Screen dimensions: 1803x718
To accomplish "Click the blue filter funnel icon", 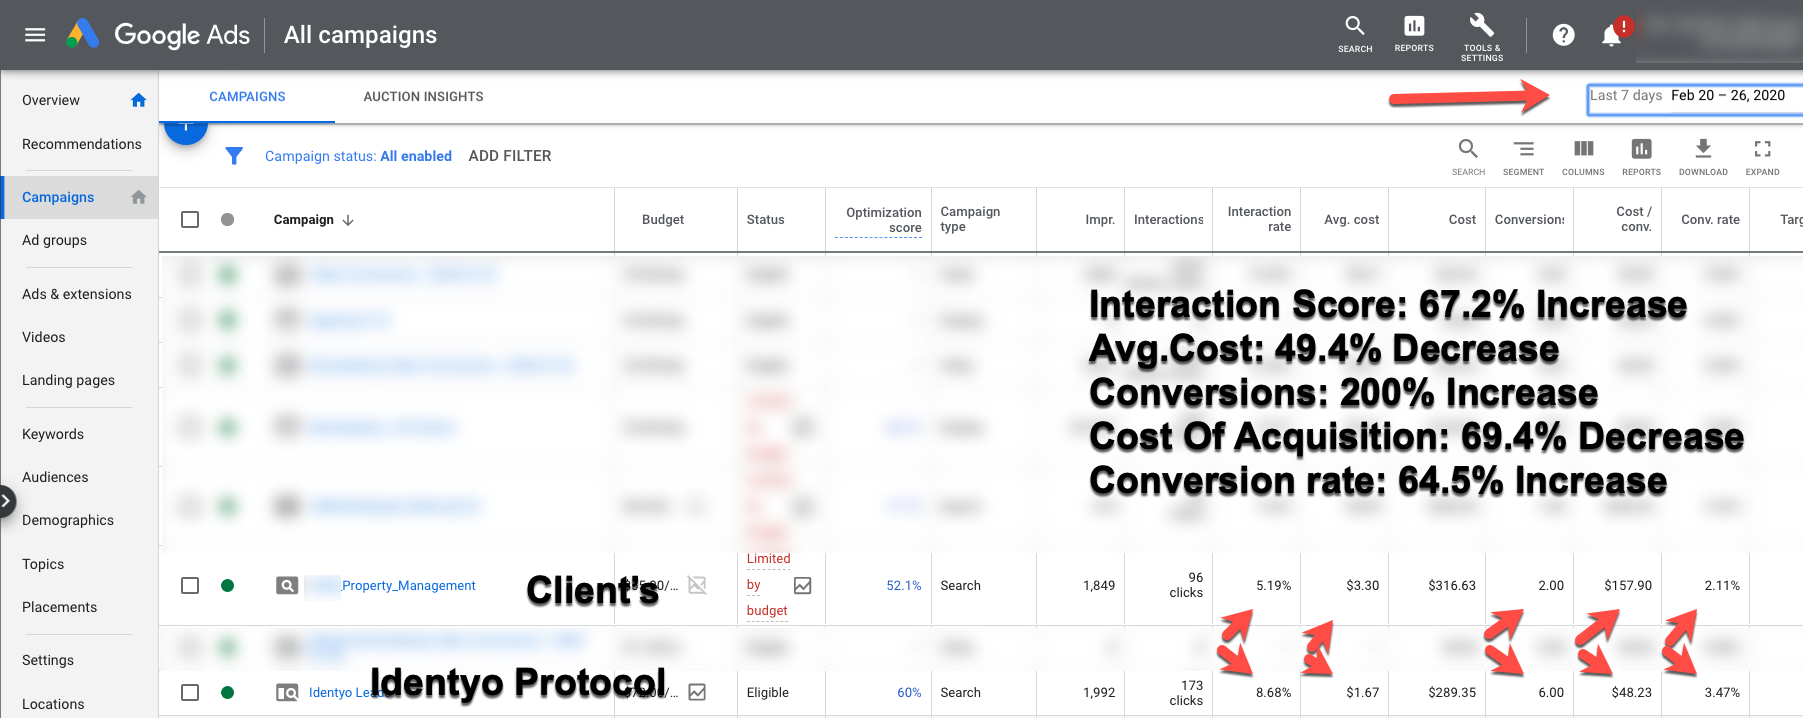I will tap(234, 156).
